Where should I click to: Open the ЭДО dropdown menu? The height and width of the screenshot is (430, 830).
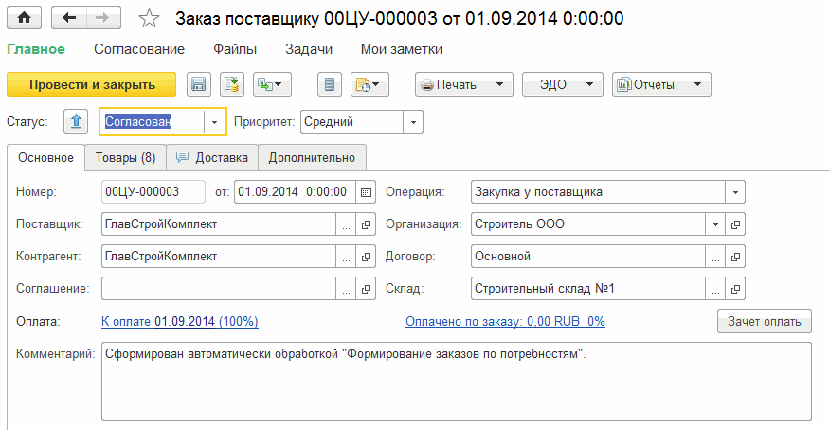click(563, 85)
